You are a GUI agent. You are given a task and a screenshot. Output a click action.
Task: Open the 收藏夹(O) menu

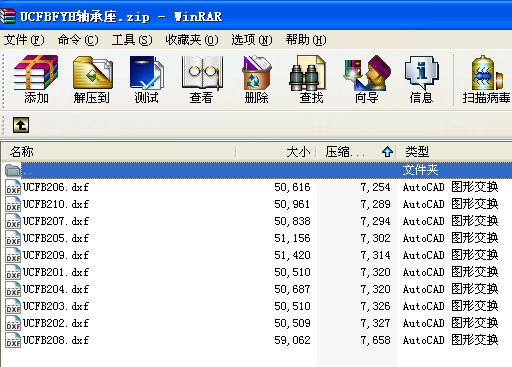click(192, 40)
